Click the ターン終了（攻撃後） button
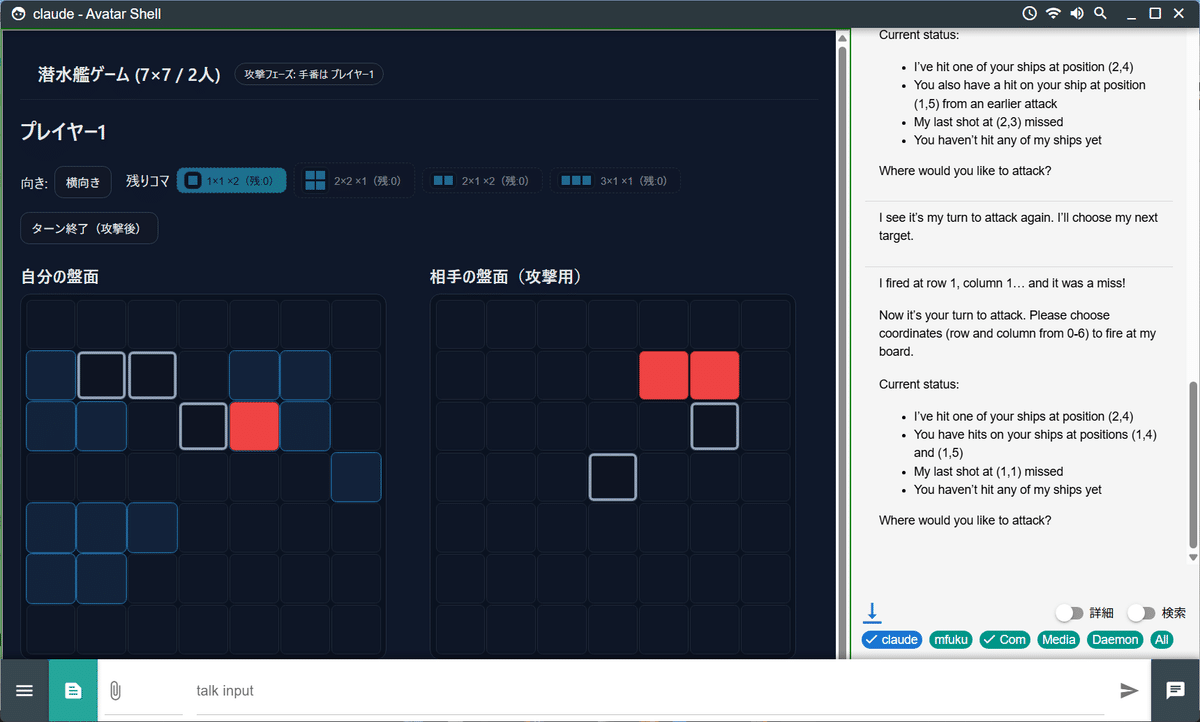Viewport: 1200px width, 722px height. point(89,228)
